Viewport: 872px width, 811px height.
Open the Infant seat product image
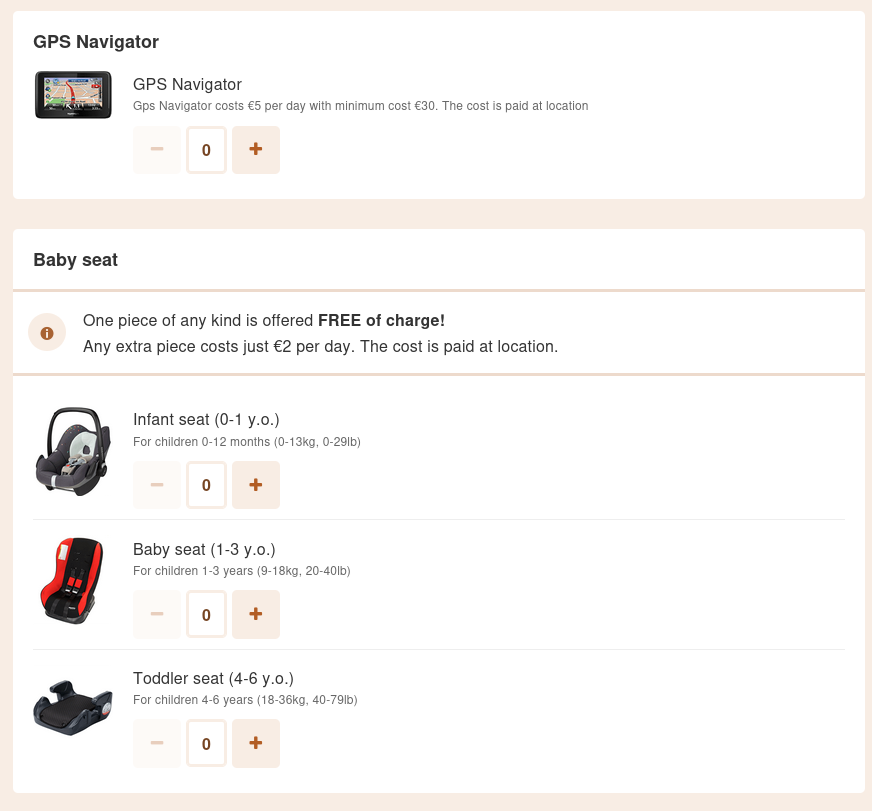[73, 451]
